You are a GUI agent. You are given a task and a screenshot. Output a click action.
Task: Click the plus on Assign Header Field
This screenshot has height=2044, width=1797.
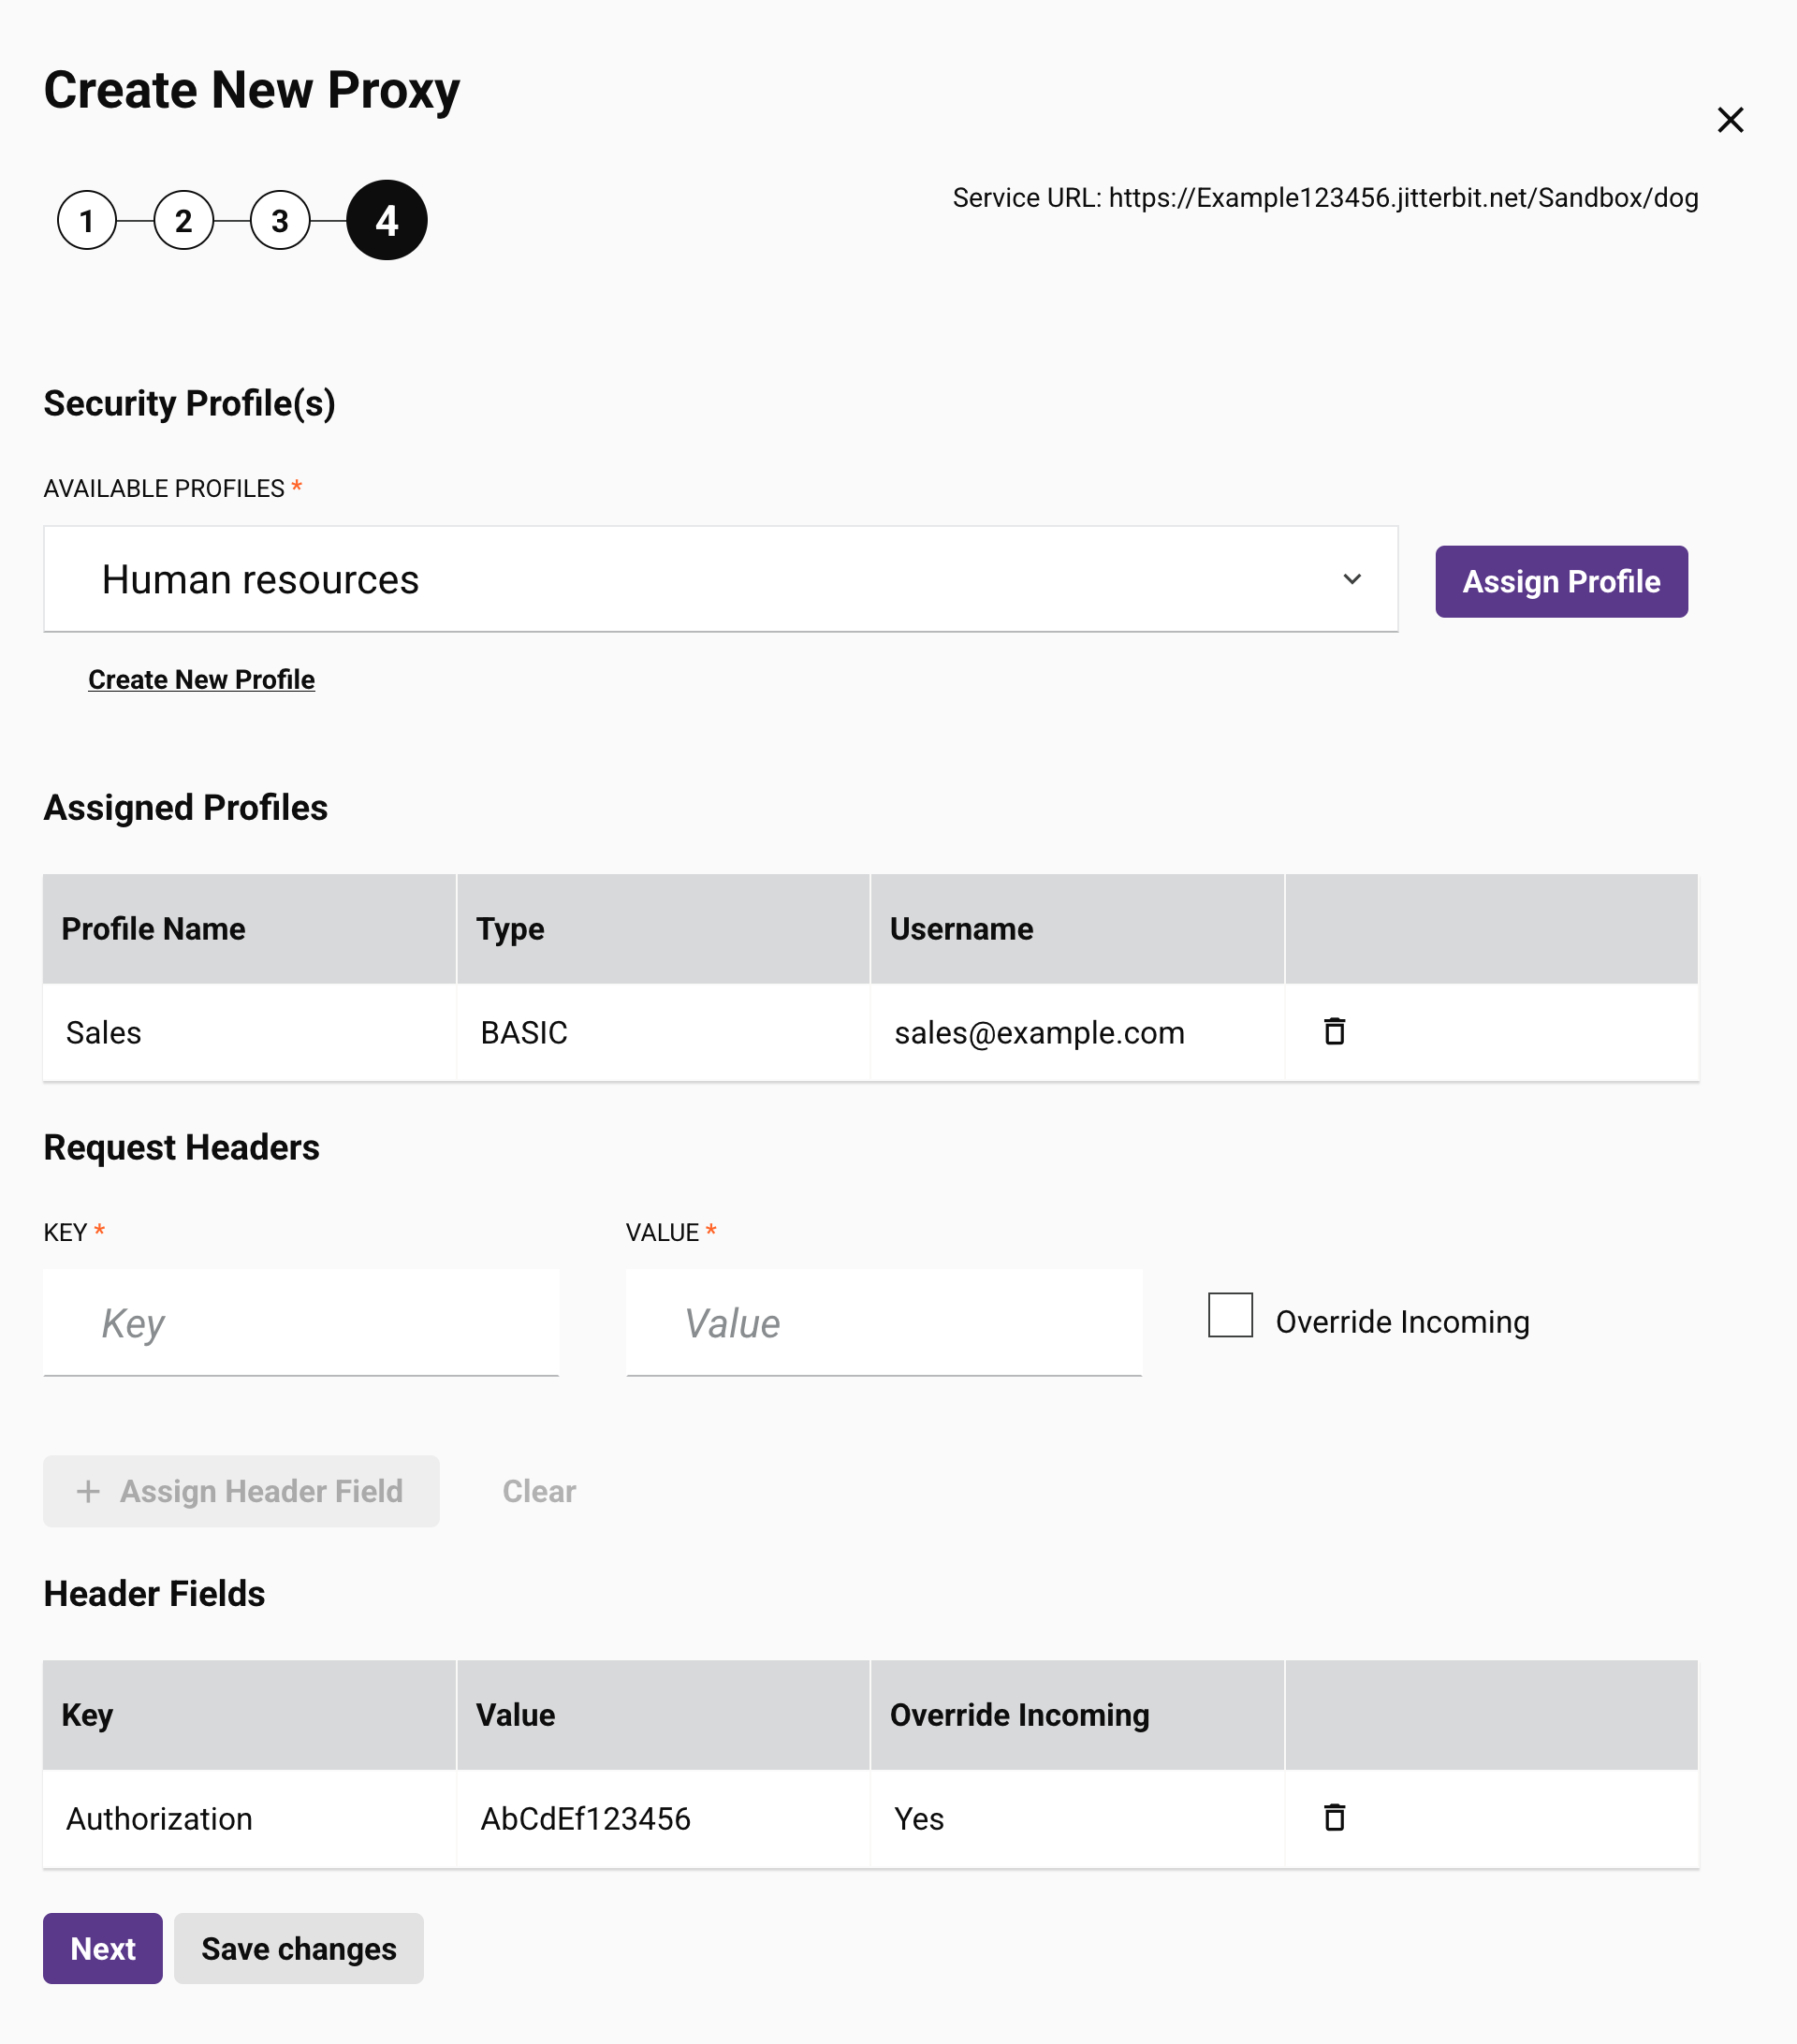(89, 1491)
